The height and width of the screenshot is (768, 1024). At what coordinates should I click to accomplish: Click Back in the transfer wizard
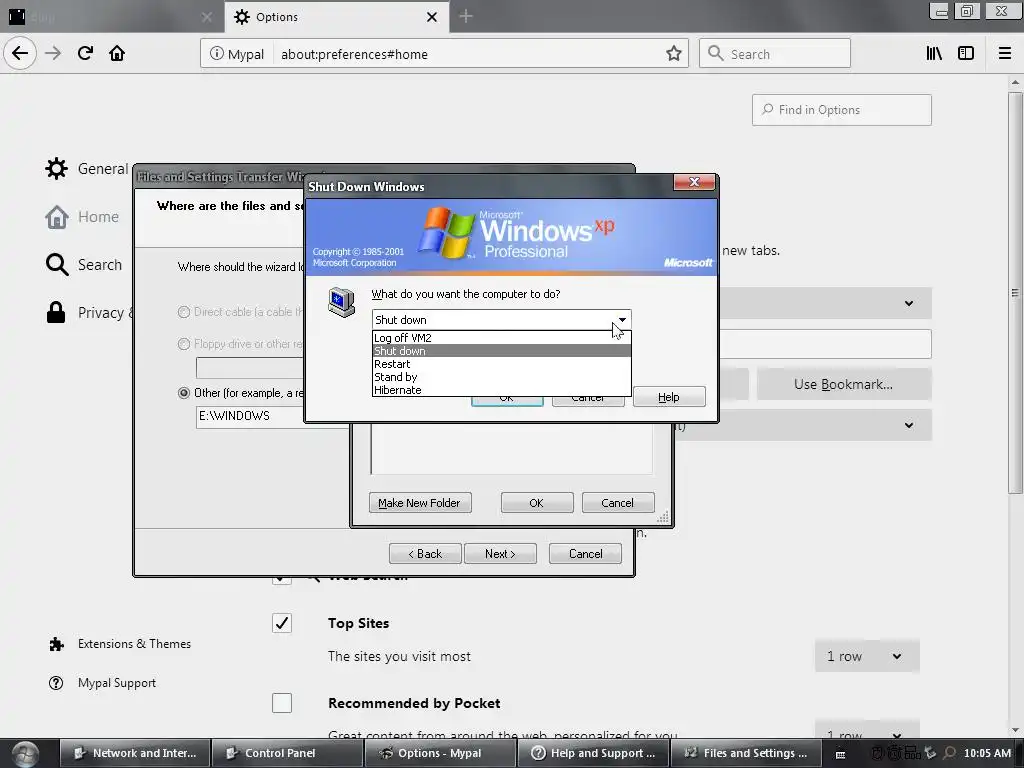[425, 554]
